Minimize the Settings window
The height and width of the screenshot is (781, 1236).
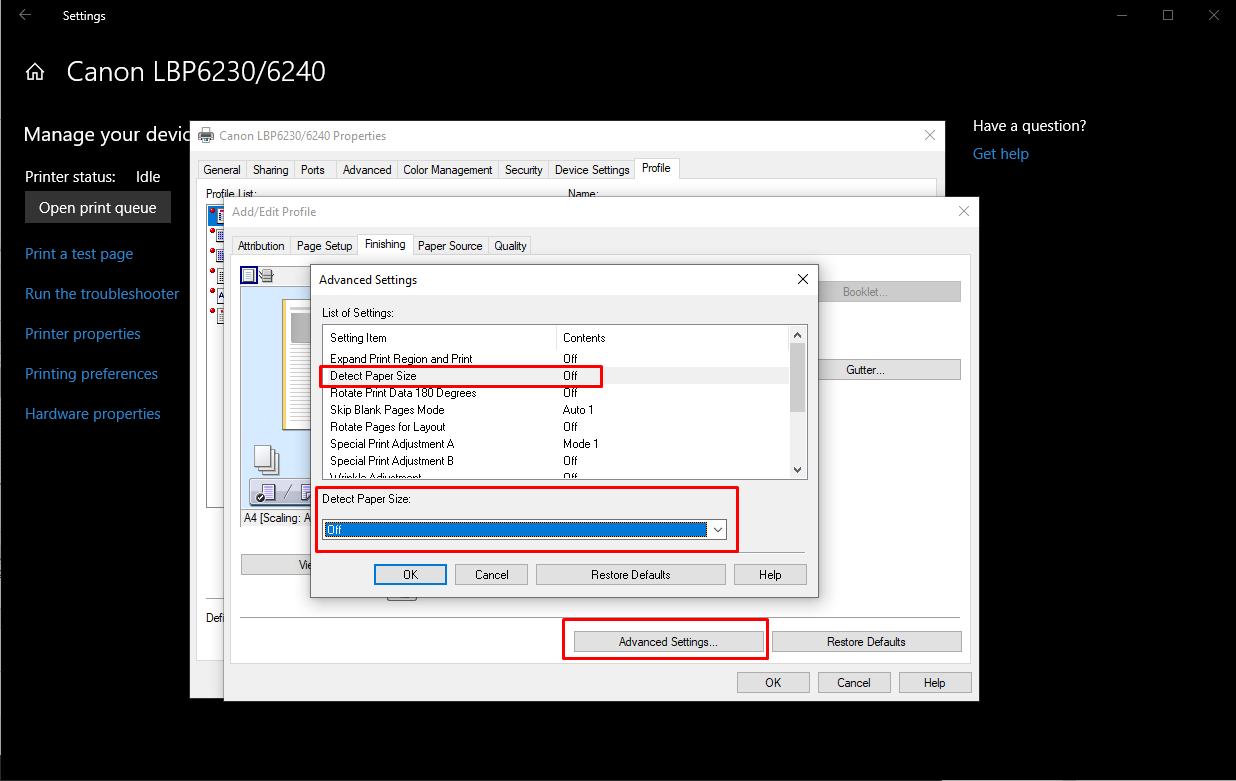point(1121,15)
